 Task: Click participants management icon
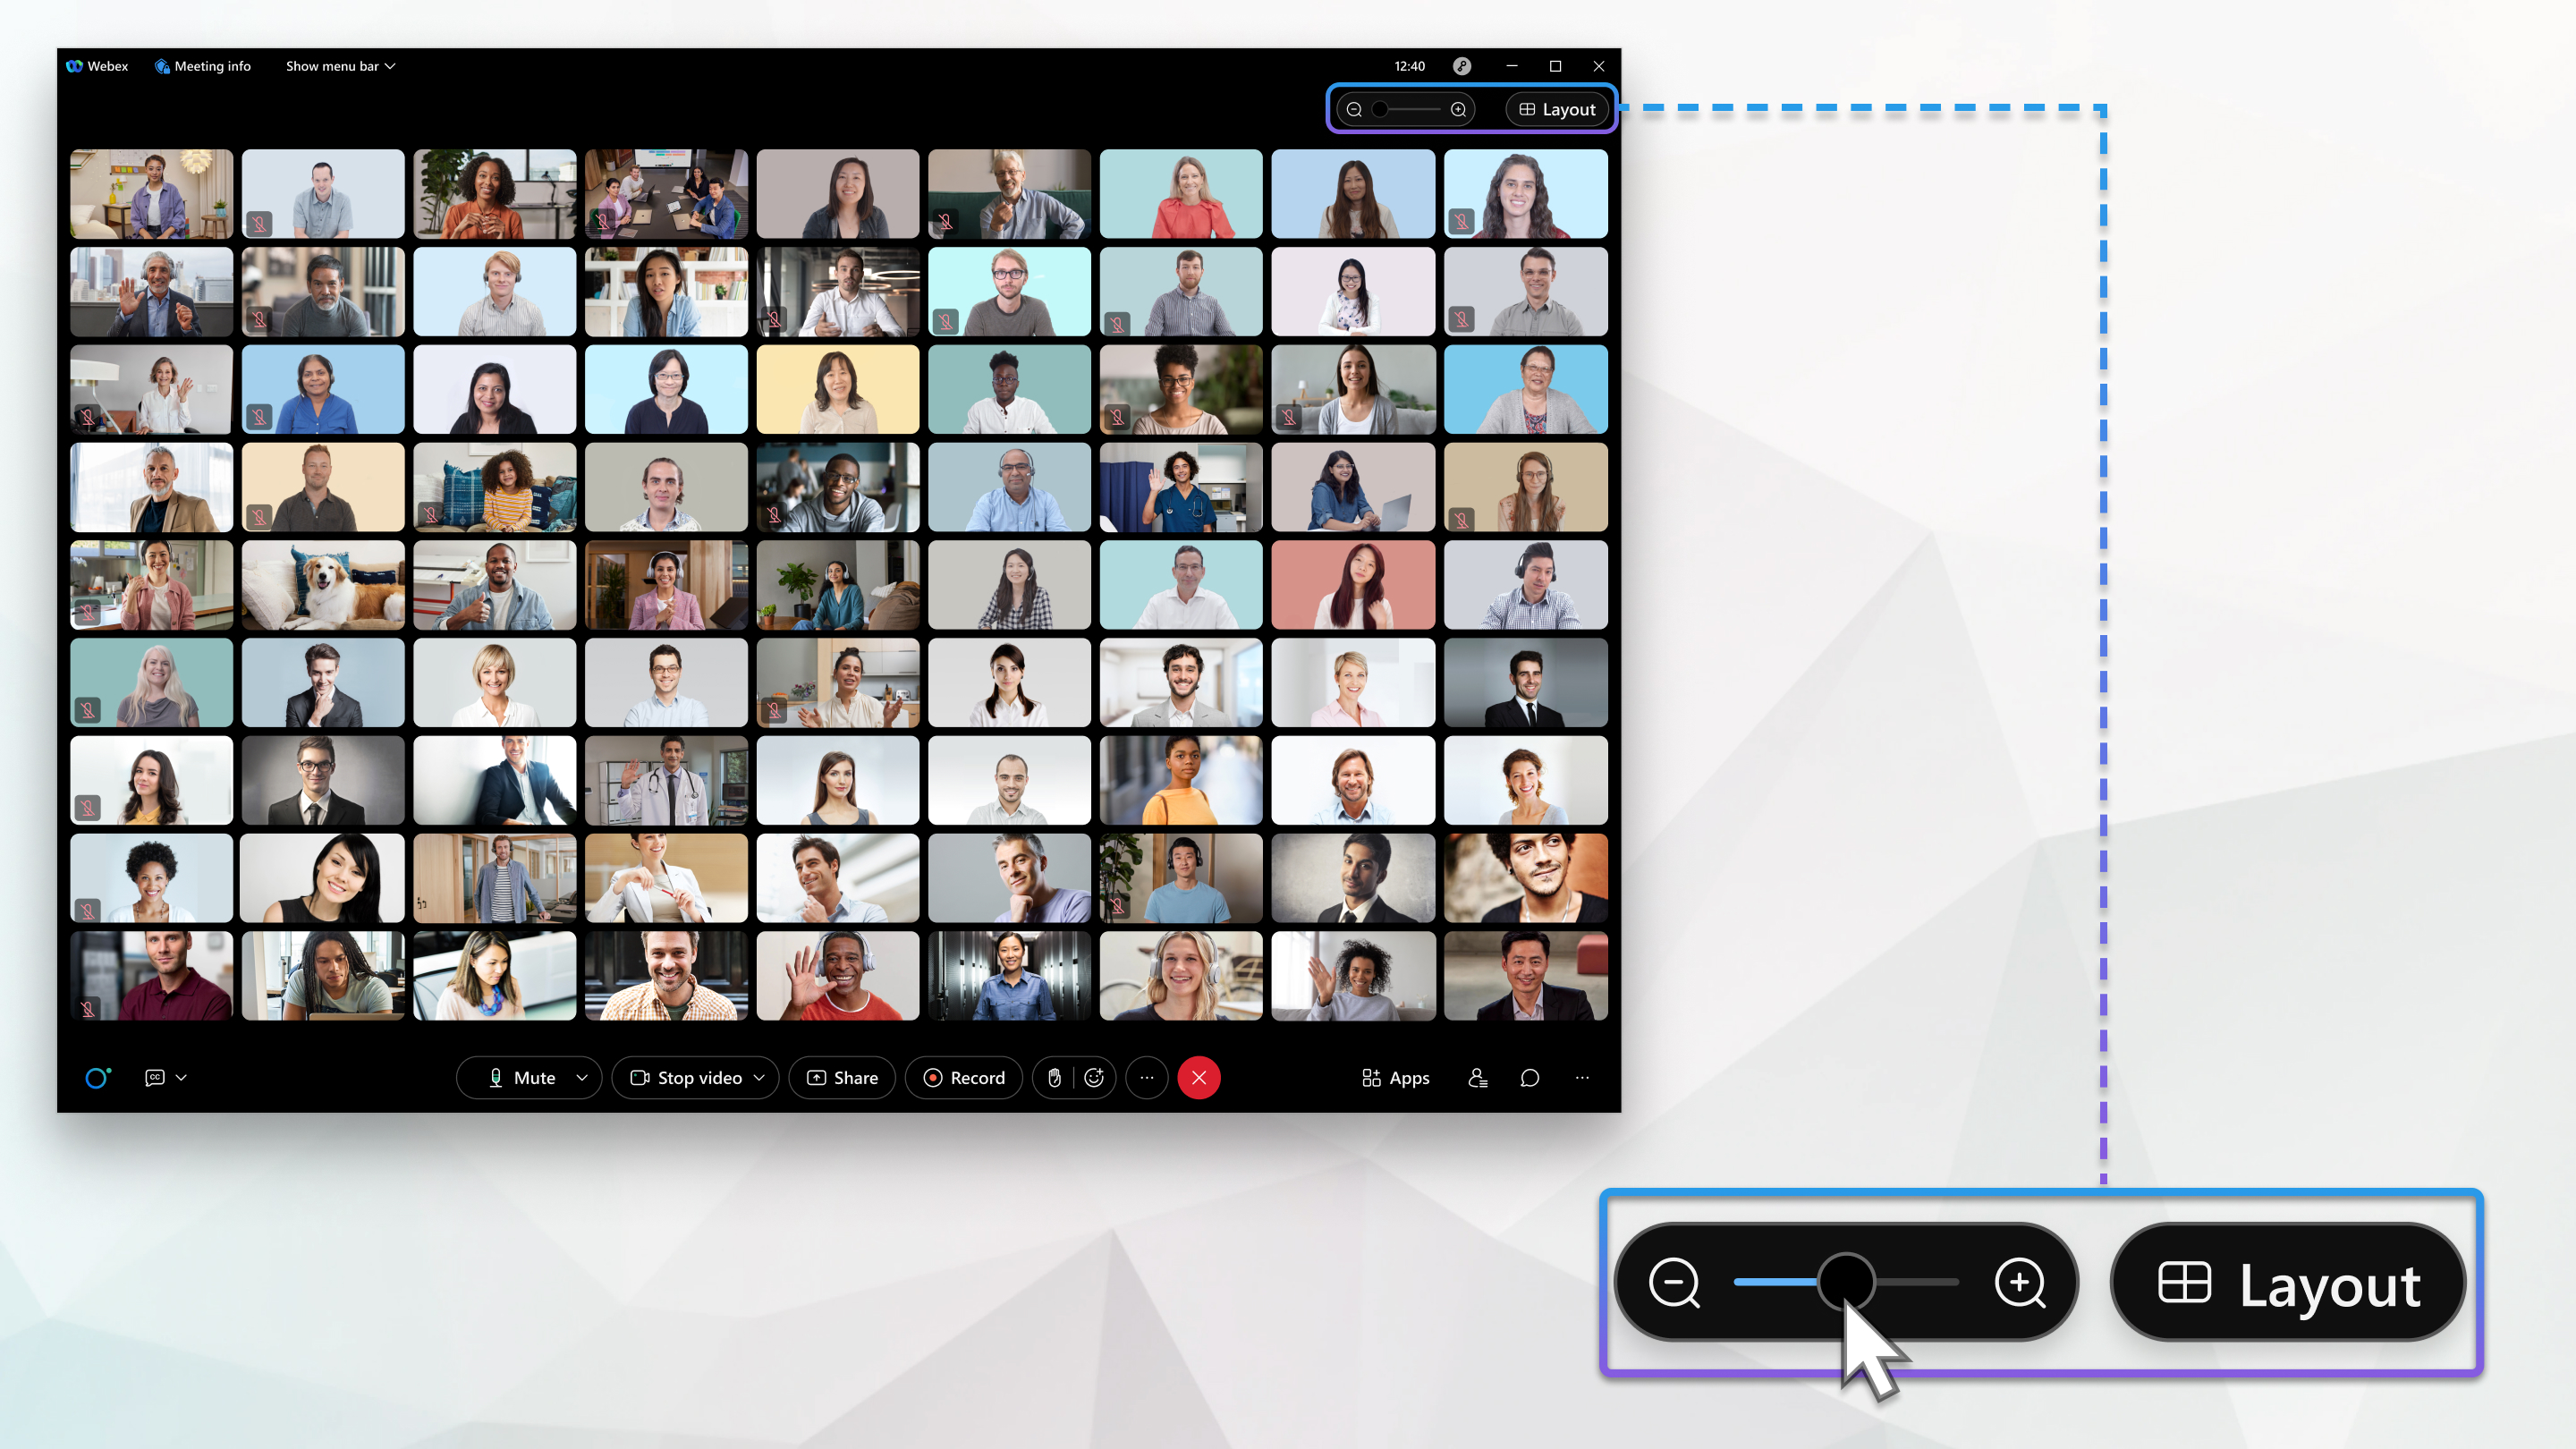(1476, 1076)
